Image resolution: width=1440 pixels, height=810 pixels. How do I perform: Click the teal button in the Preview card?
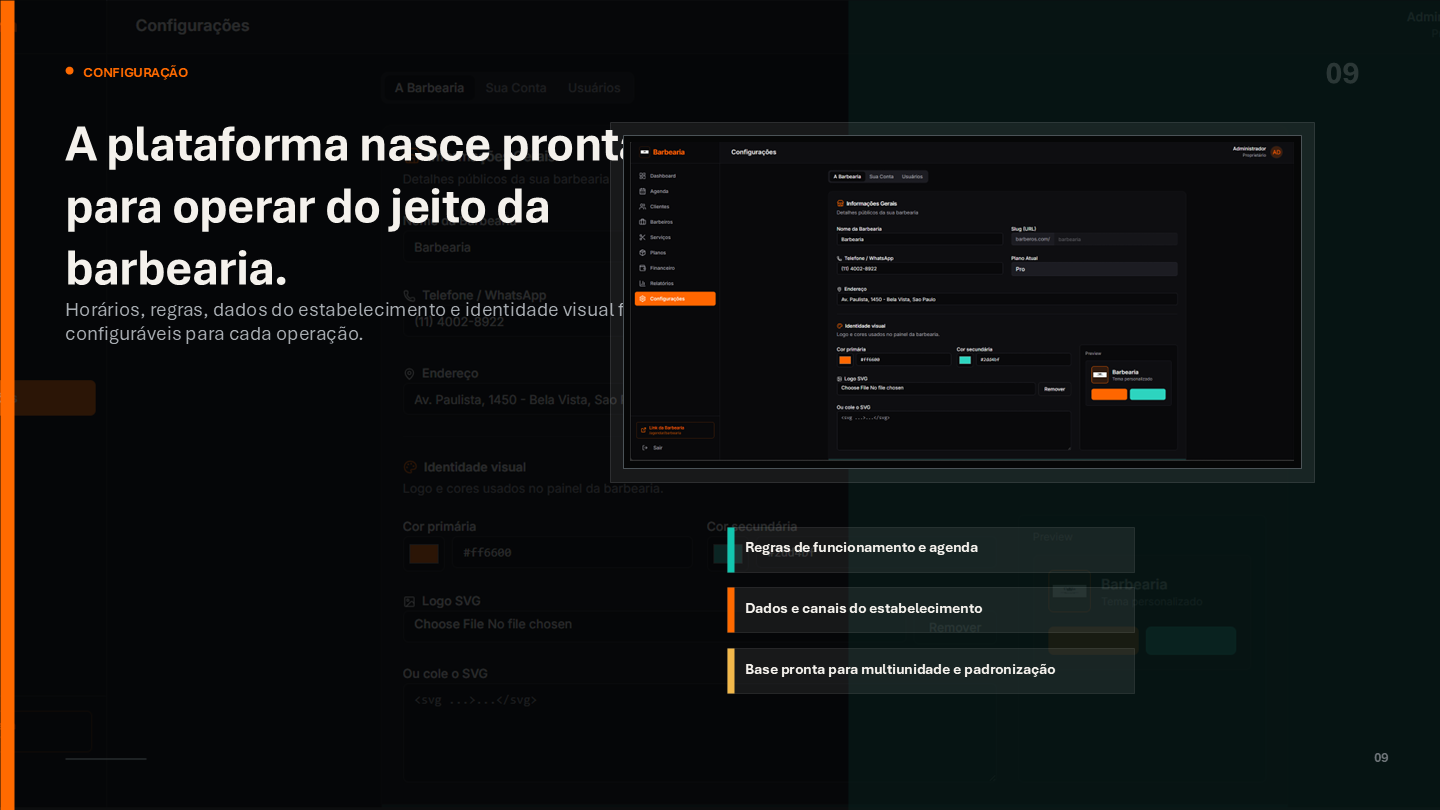(x=1147, y=394)
